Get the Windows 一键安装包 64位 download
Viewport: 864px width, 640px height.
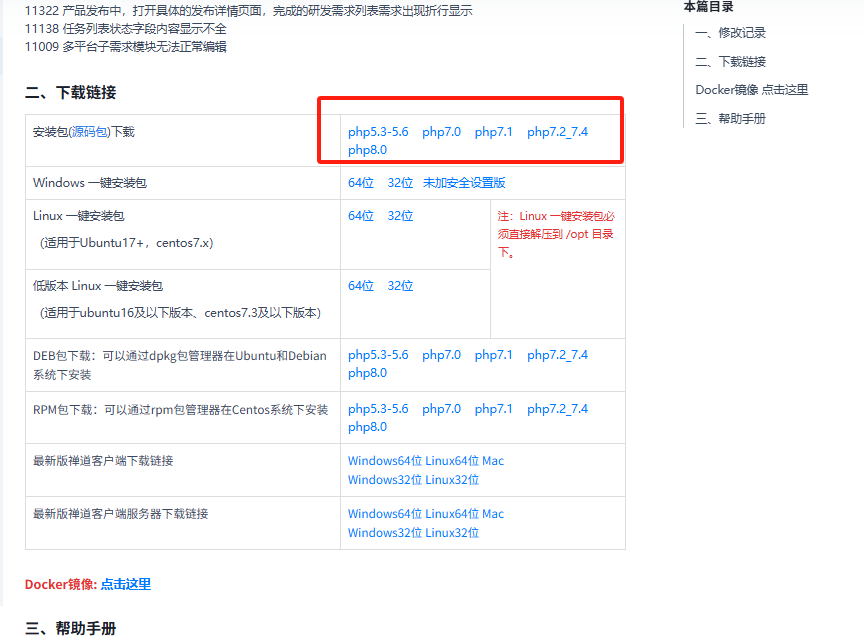[x=361, y=183]
